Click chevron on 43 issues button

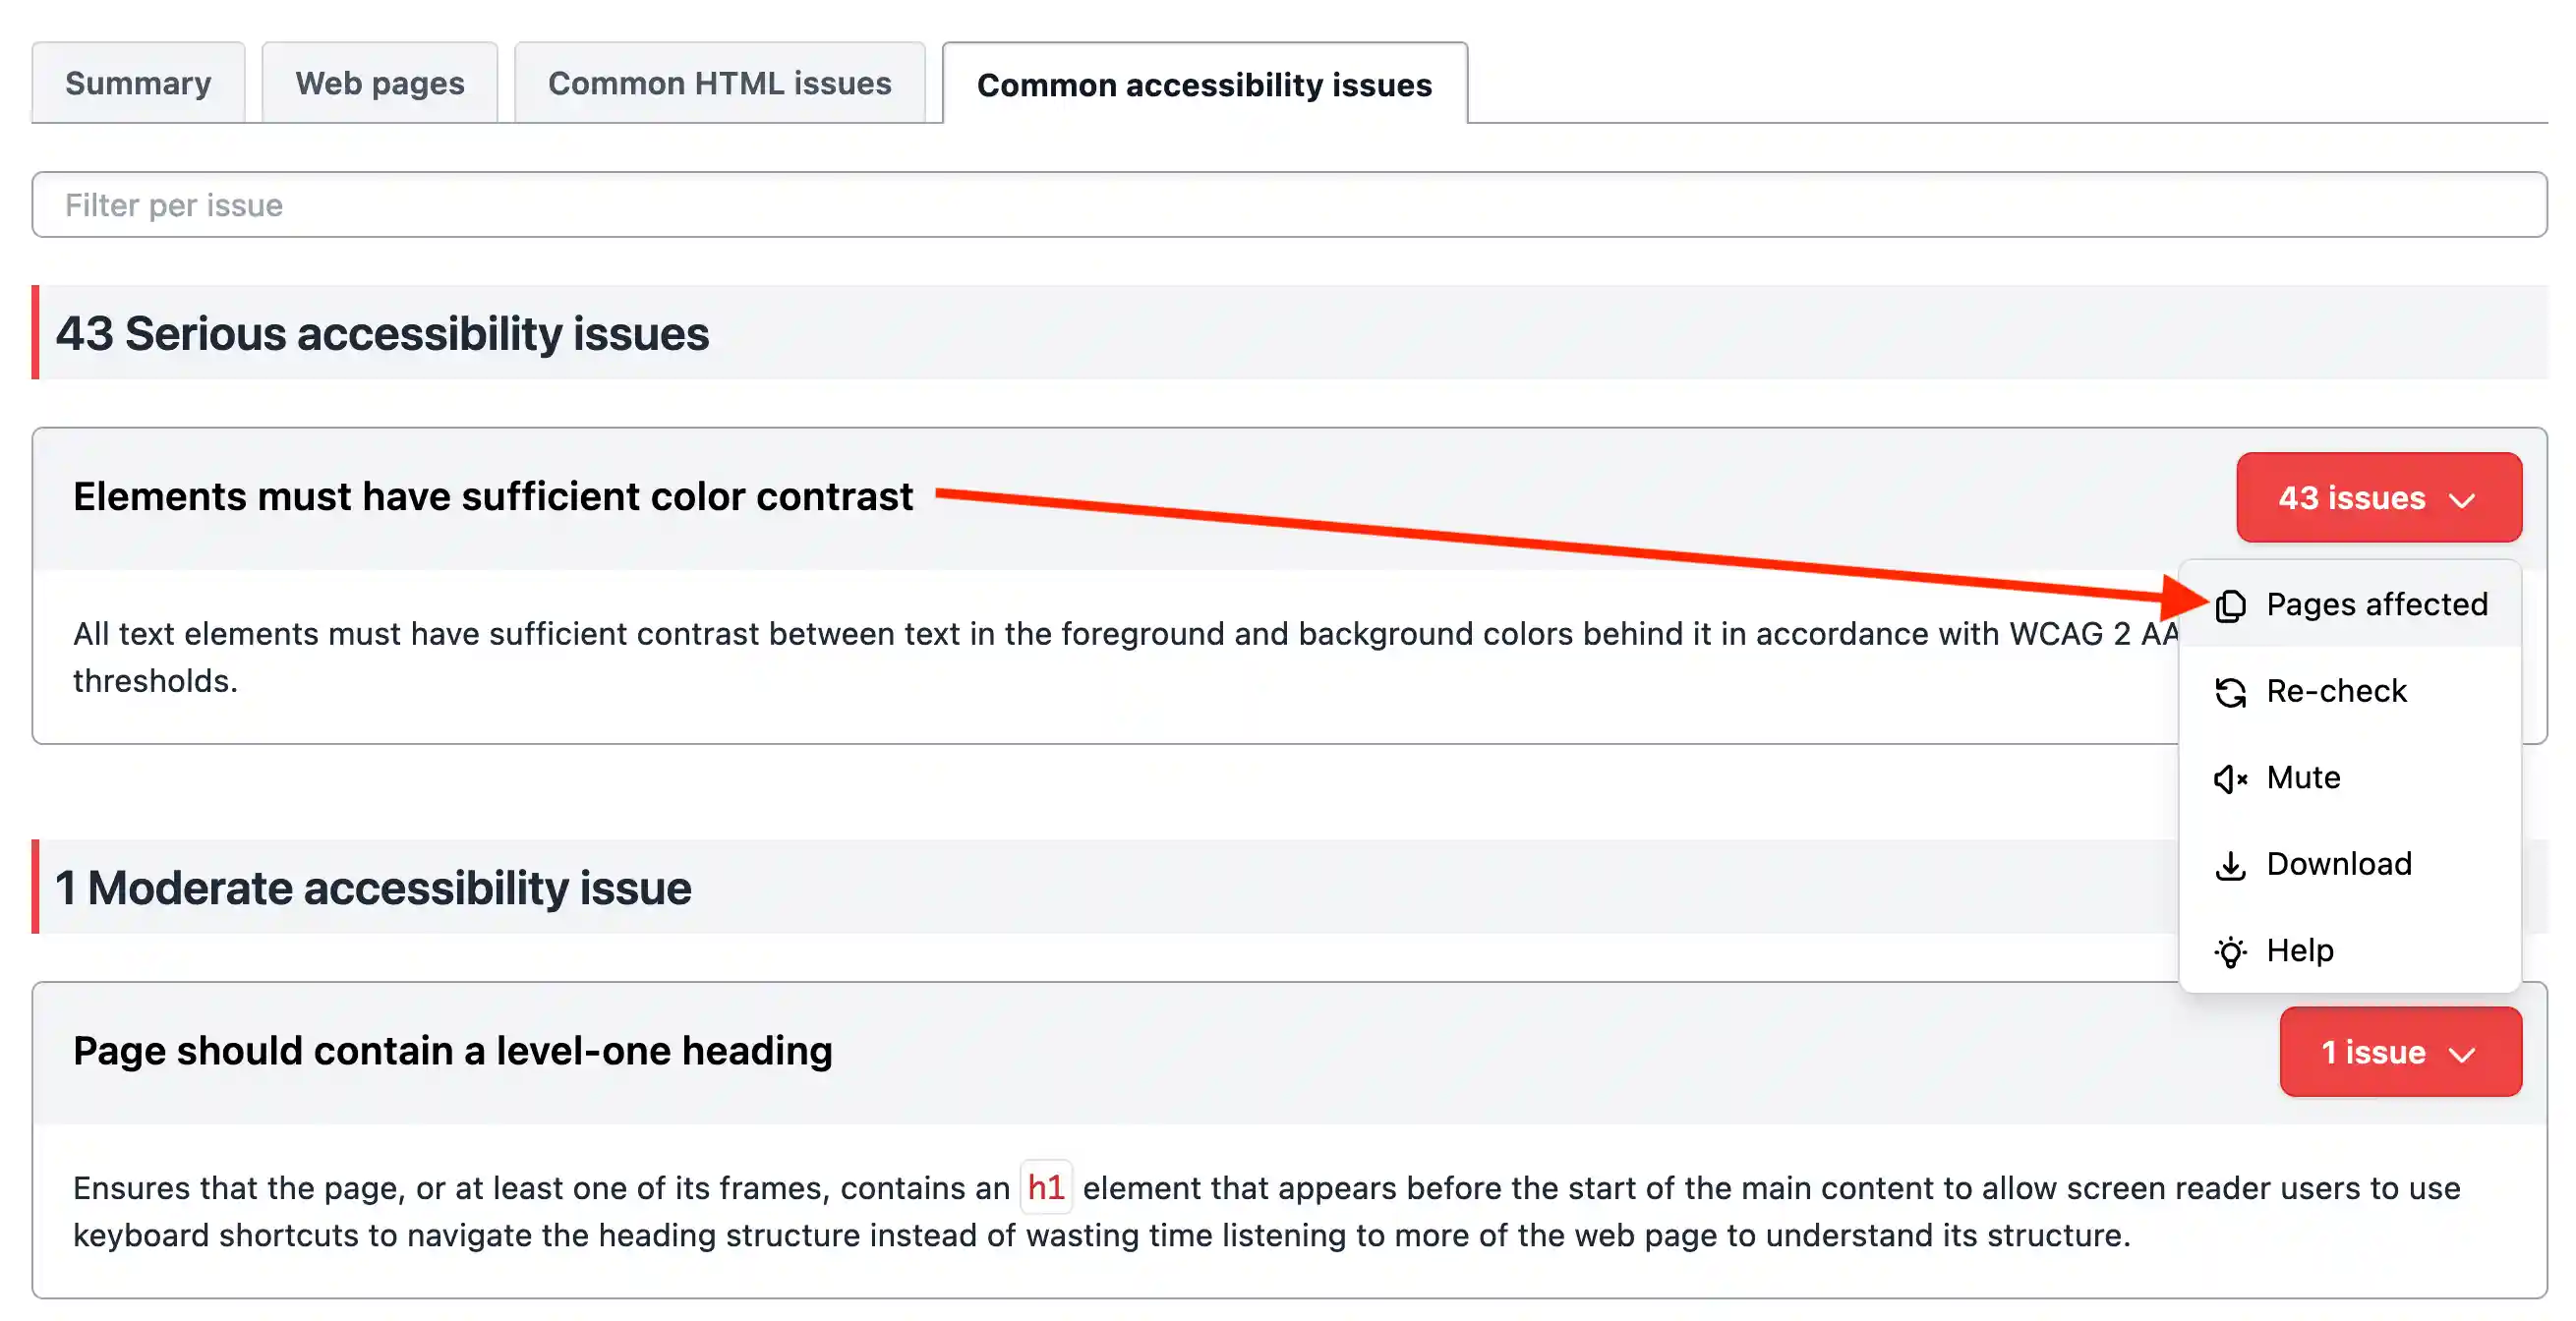[2462, 500]
